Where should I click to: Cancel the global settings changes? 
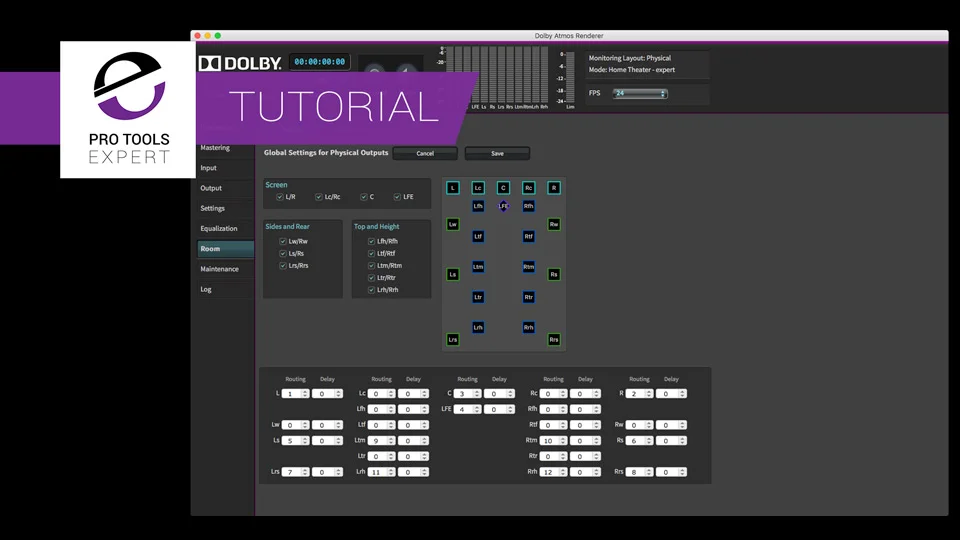425,153
